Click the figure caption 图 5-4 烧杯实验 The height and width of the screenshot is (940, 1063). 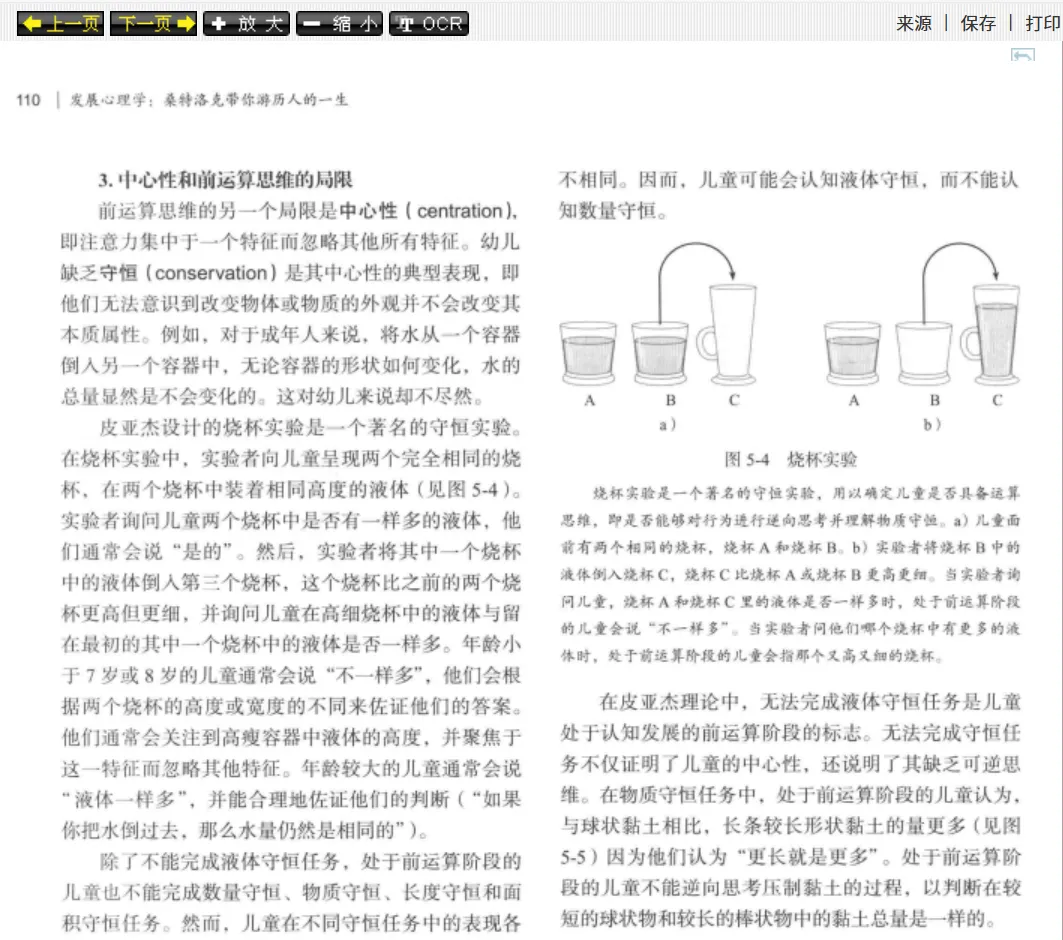pyautogui.click(x=789, y=460)
